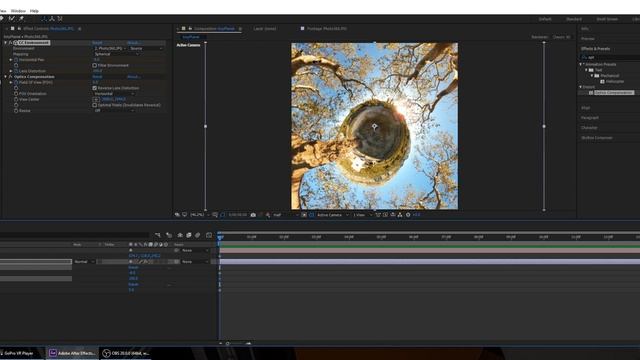
Task: Click the Effects & Presets search field
Action: [610, 58]
